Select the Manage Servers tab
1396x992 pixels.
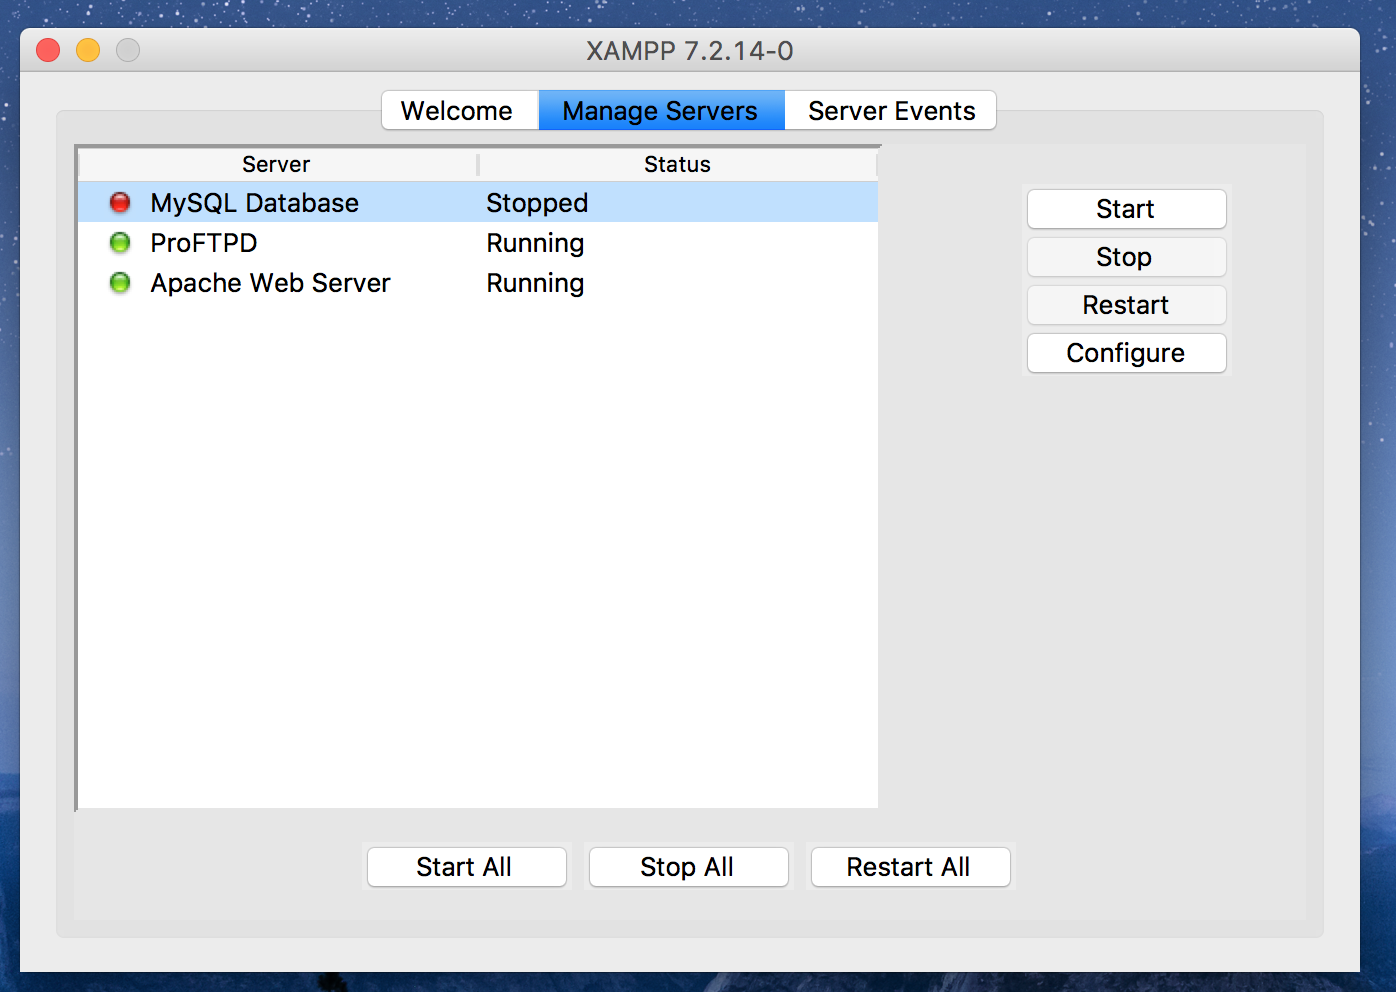point(660,111)
